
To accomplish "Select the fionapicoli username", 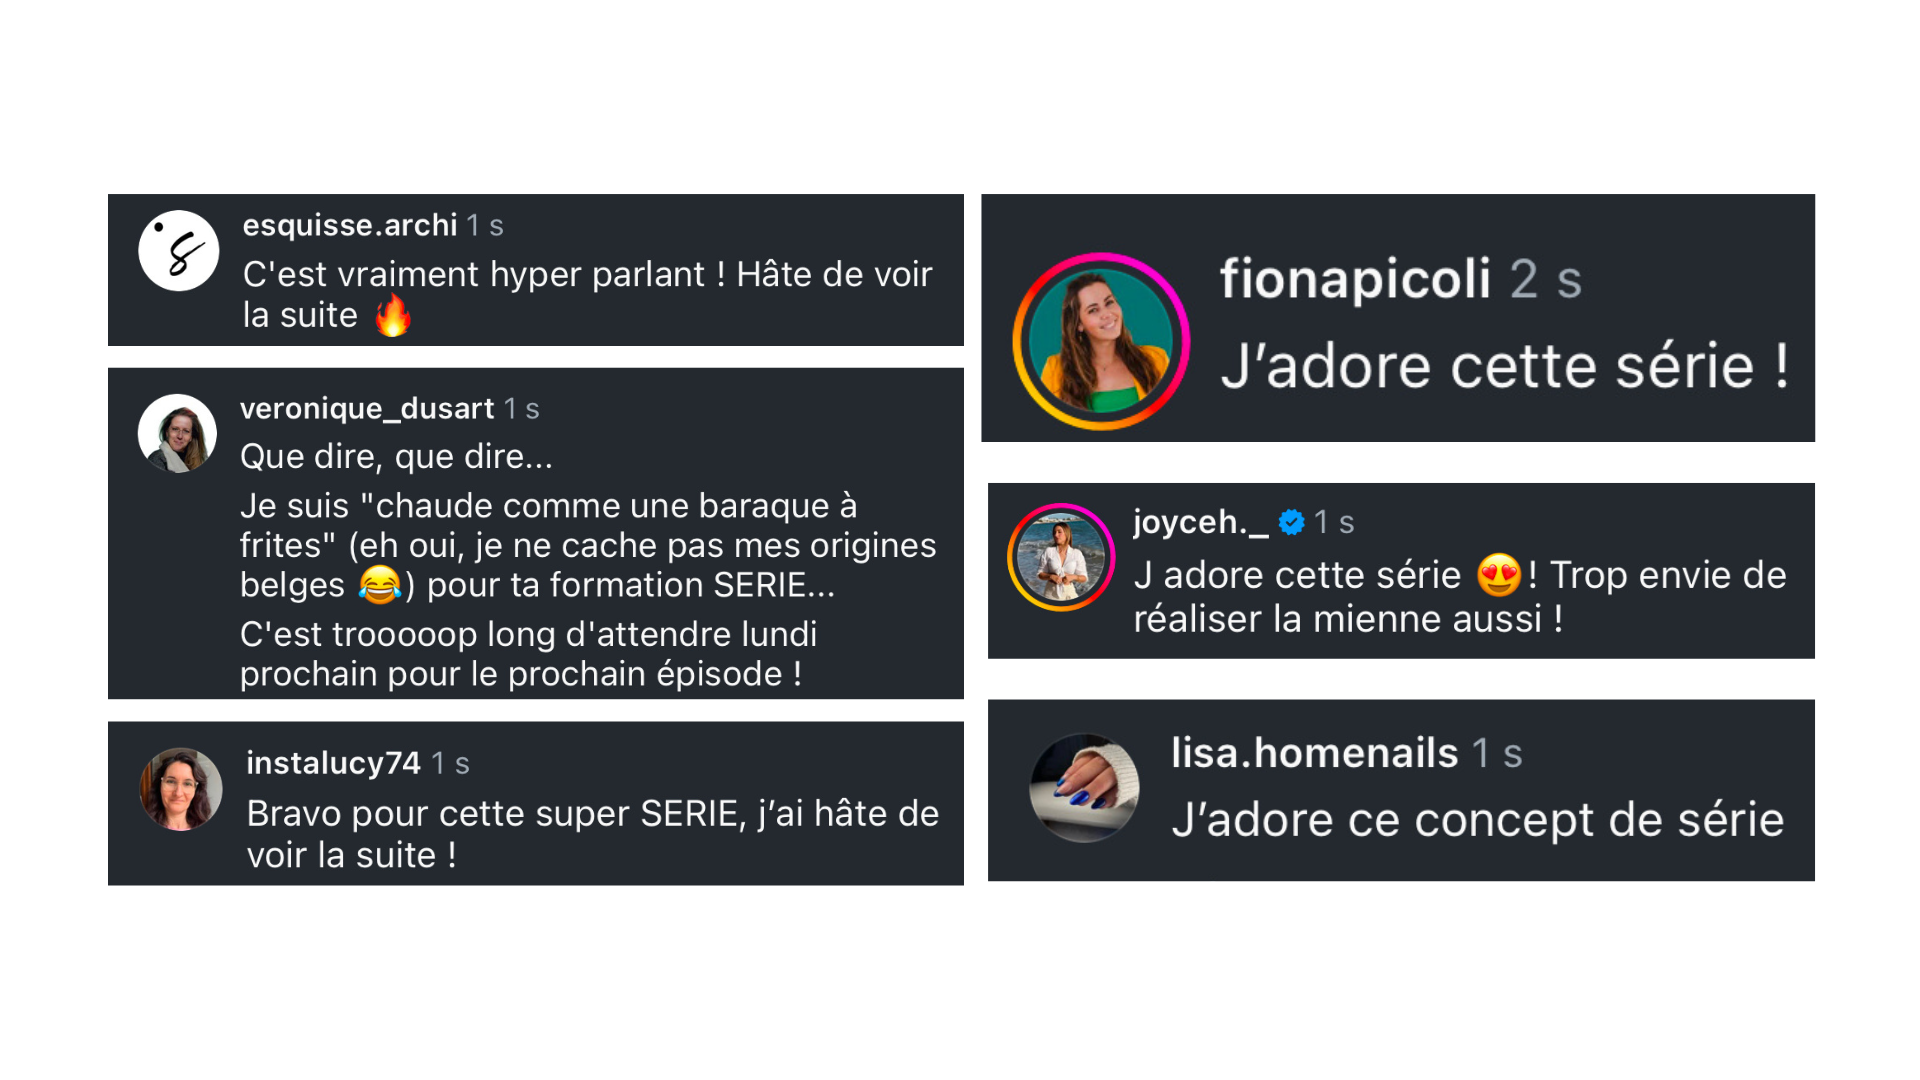I will point(1355,278).
